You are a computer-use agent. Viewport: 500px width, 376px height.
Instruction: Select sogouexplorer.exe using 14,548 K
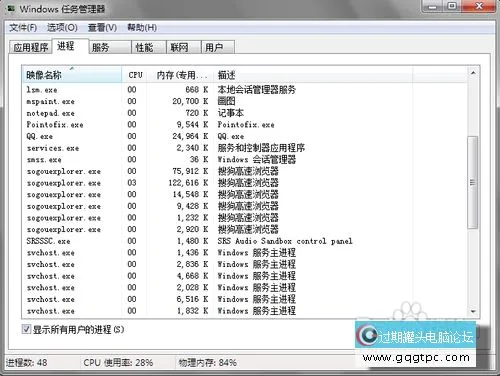tap(244, 194)
